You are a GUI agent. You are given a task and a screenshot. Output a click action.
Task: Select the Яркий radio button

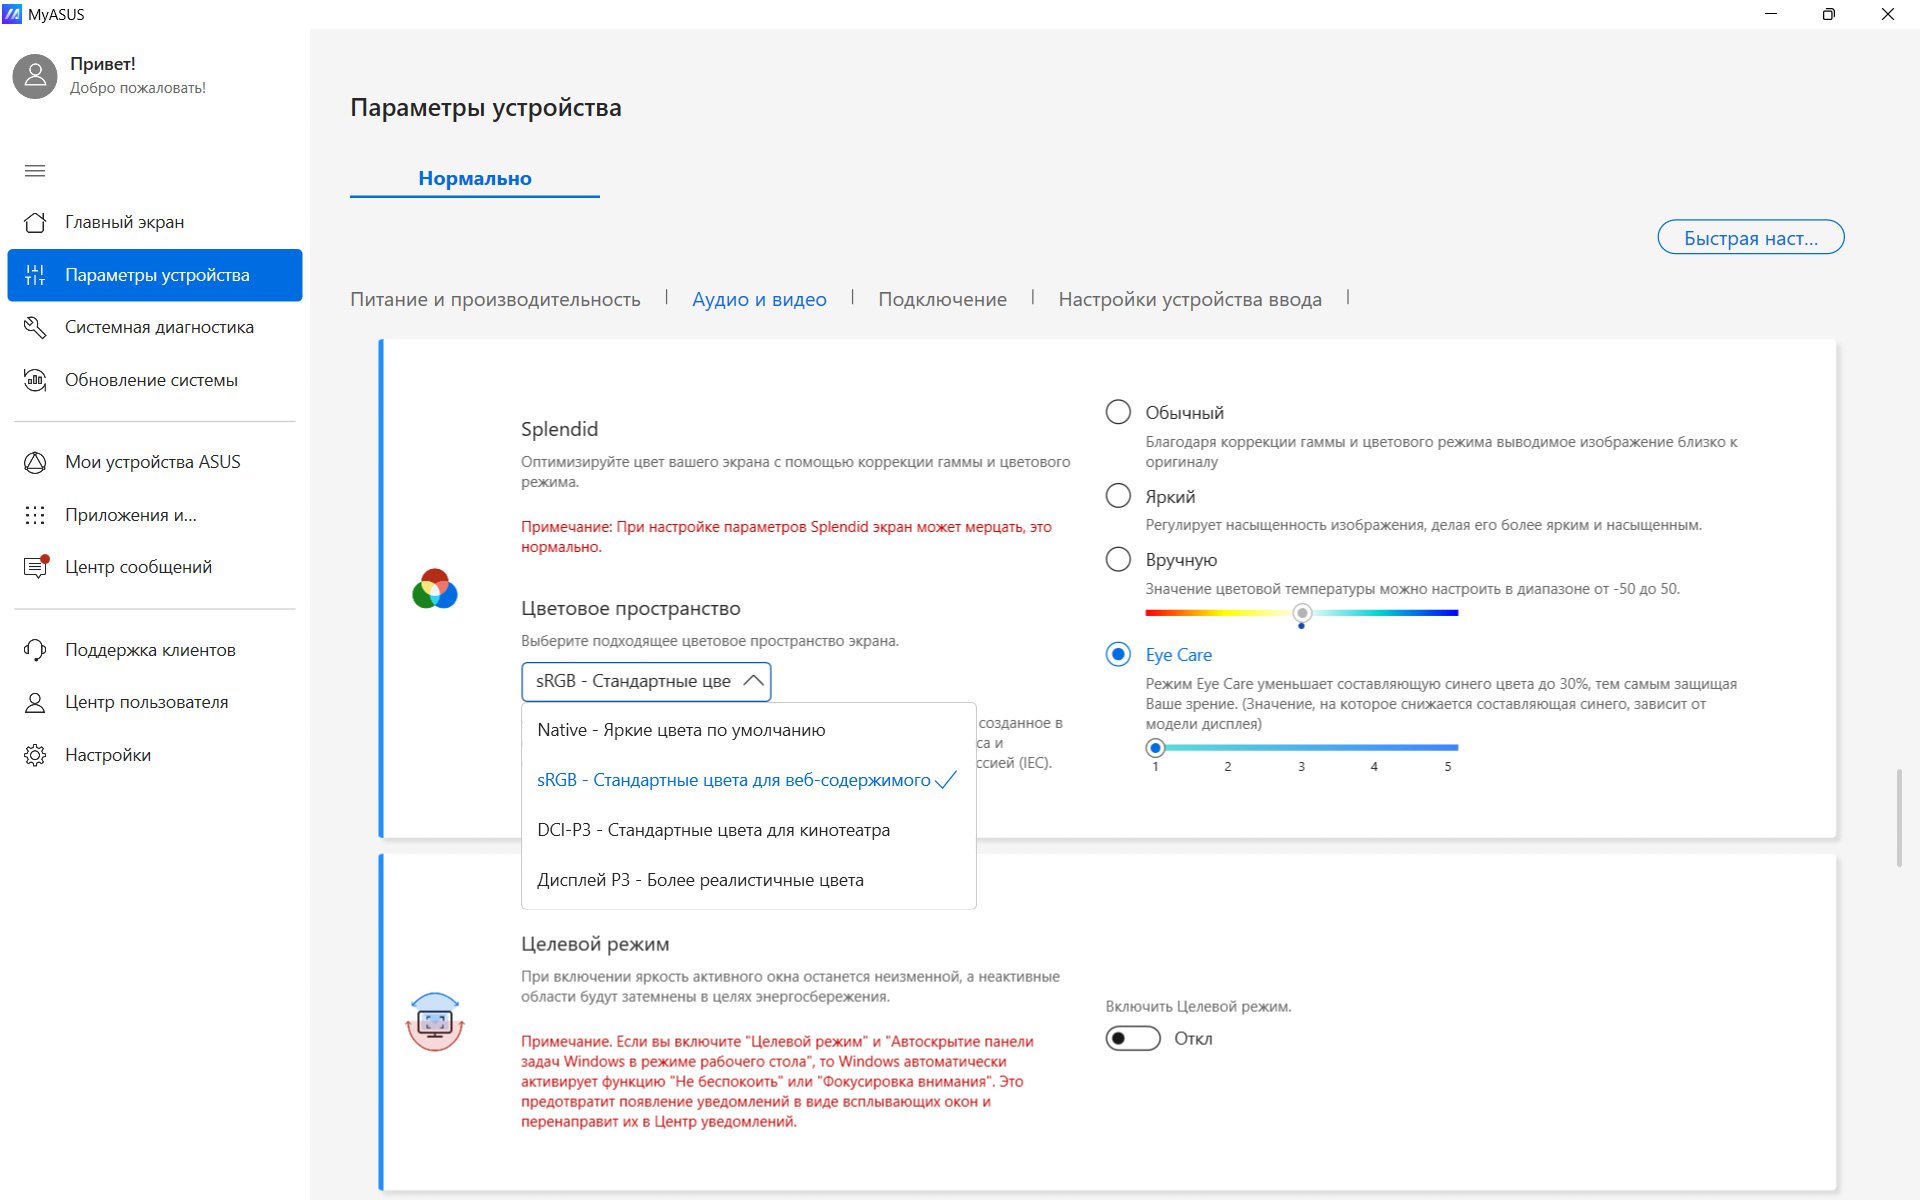(1118, 496)
